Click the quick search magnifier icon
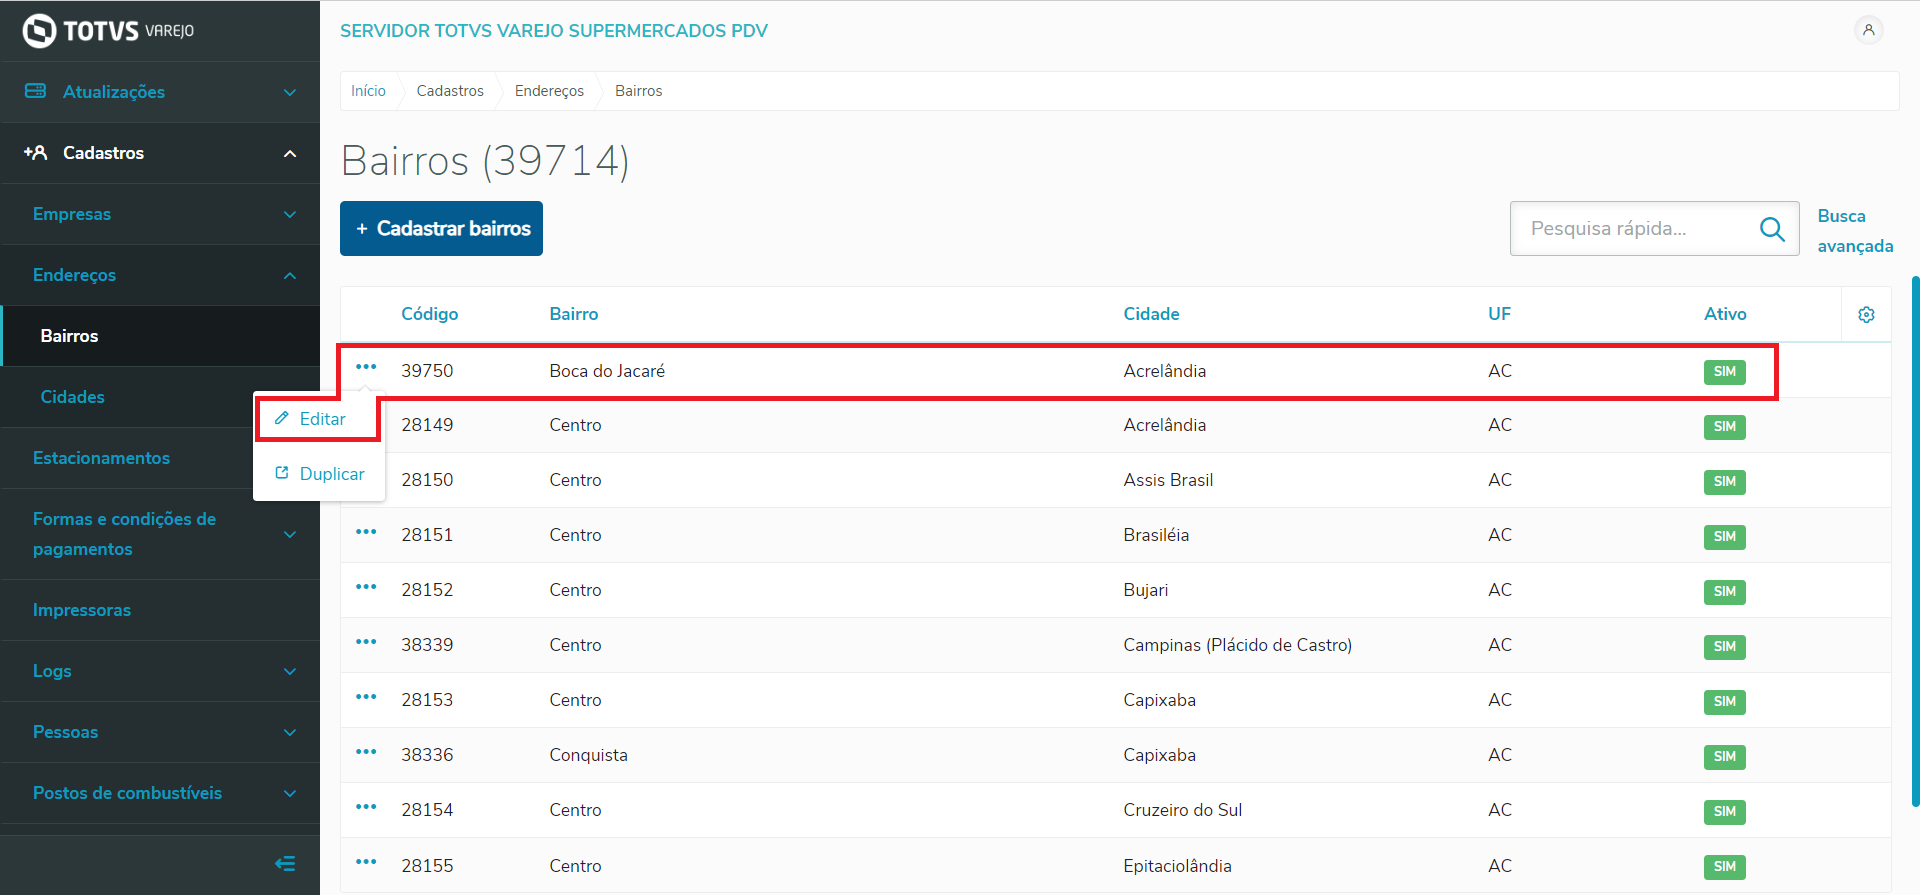The height and width of the screenshot is (895, 1920). pyautogui.click(x=1772, y=229)
